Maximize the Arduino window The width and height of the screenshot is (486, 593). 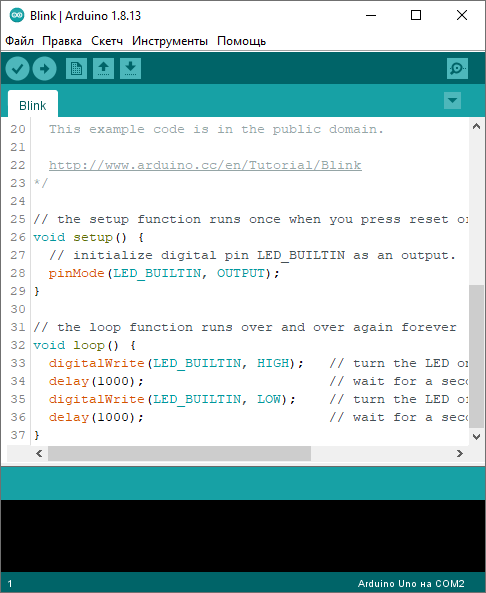pos(416,16)
